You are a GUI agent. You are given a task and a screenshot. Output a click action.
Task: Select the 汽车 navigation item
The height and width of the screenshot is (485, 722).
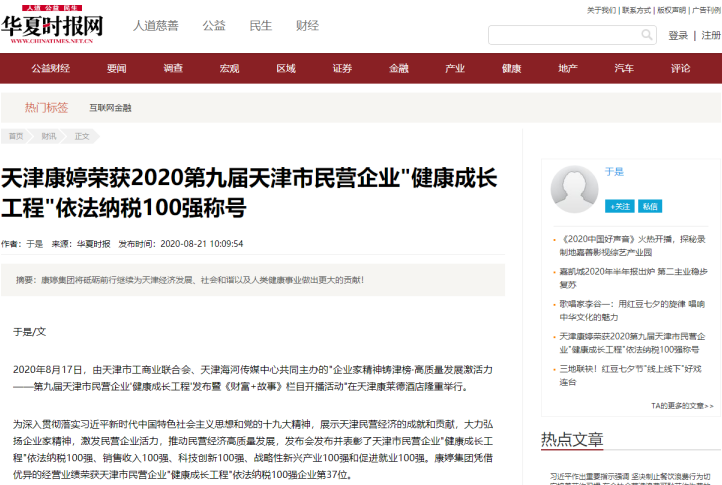624,69
